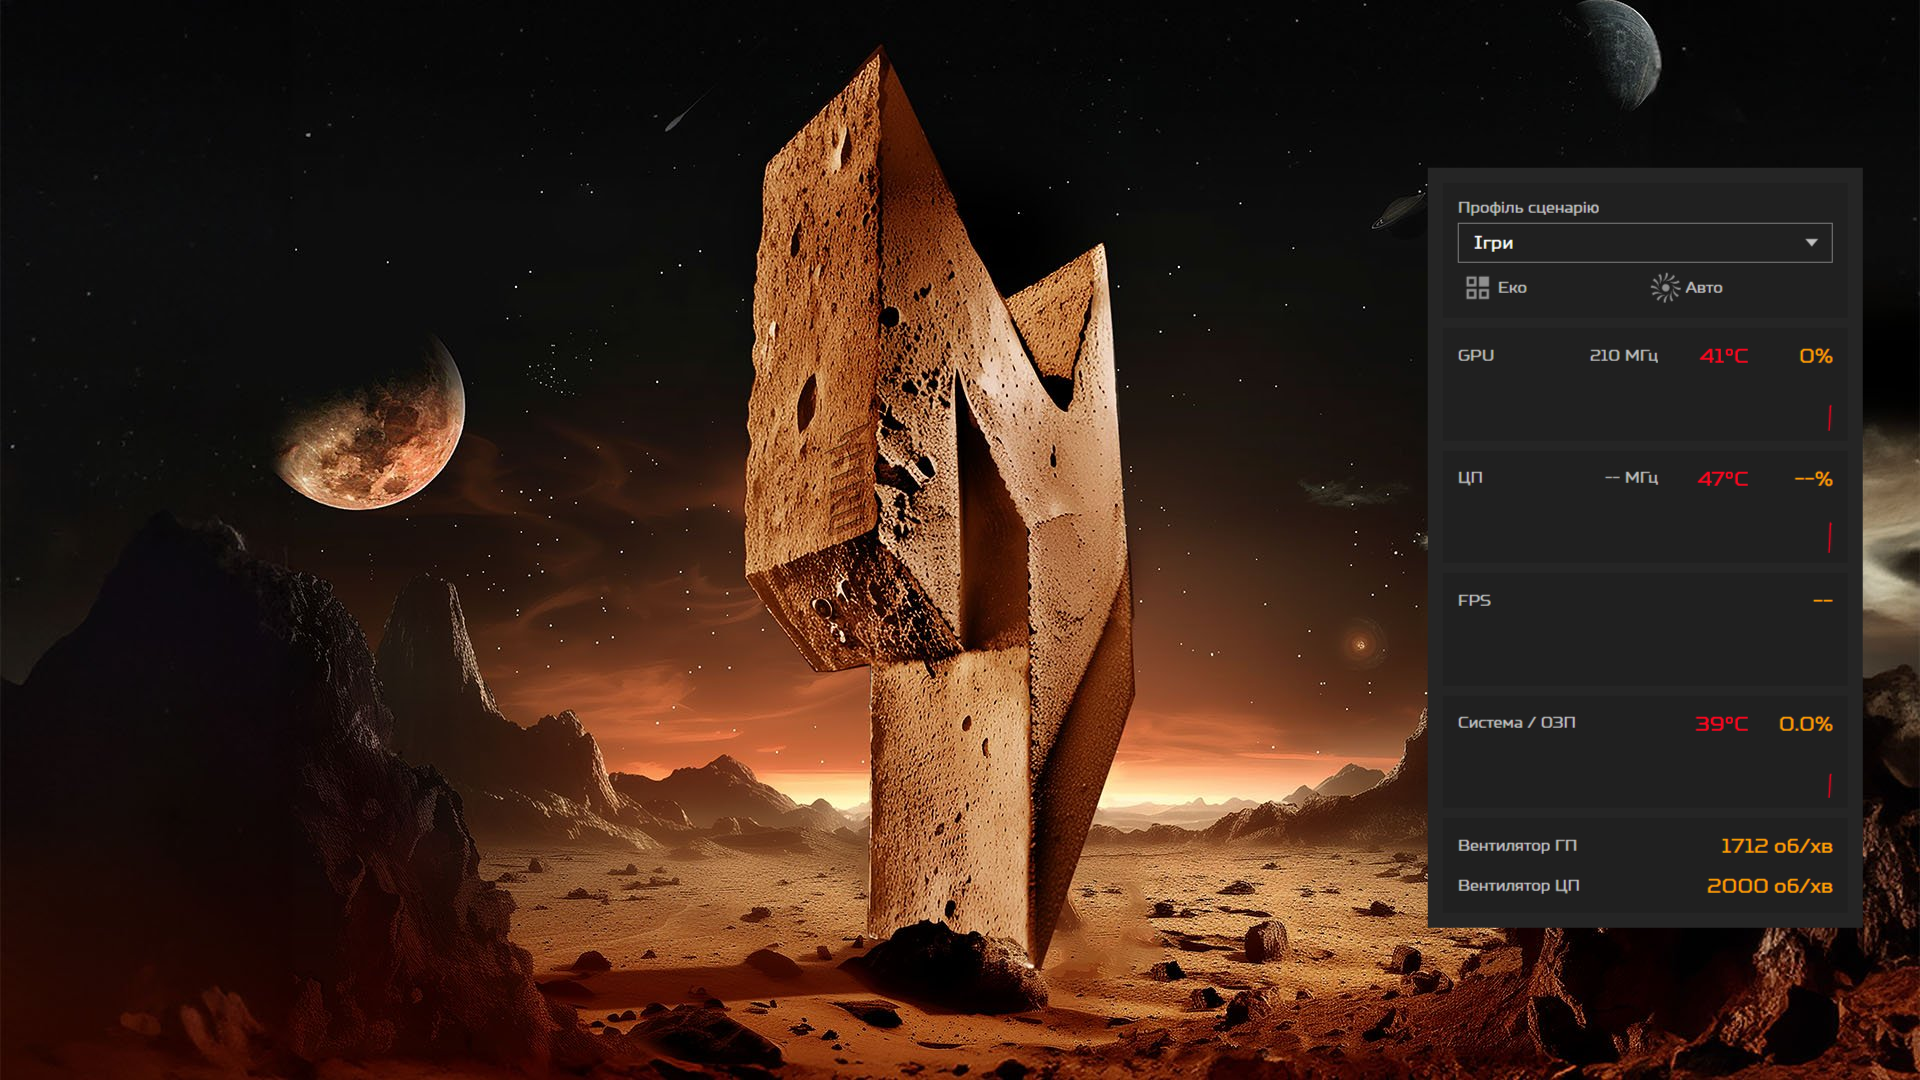Click the ОЗП usage 0.0% value
Image resolution: width=1920 pixels, height=1080 pixels.
pyautogui.click(x=1805, y=724)
